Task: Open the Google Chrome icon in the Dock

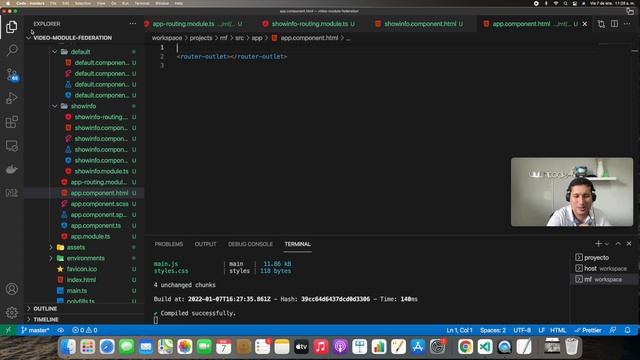Action: 465,347
